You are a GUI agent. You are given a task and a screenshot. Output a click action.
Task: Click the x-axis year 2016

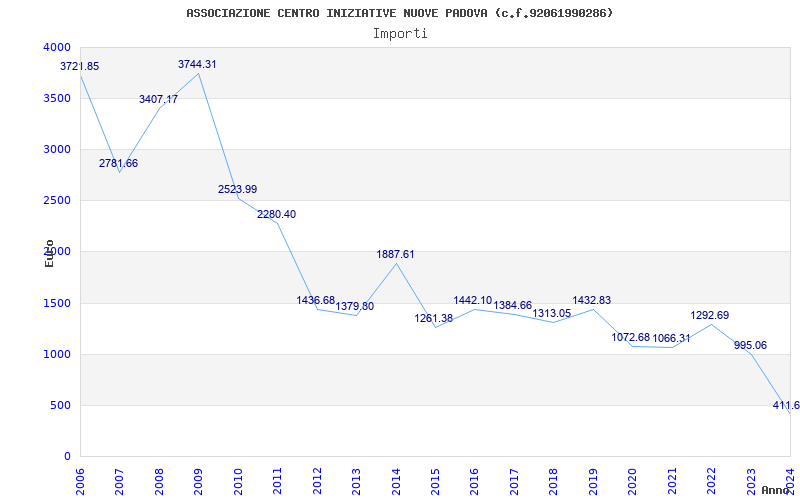(474, 482)
